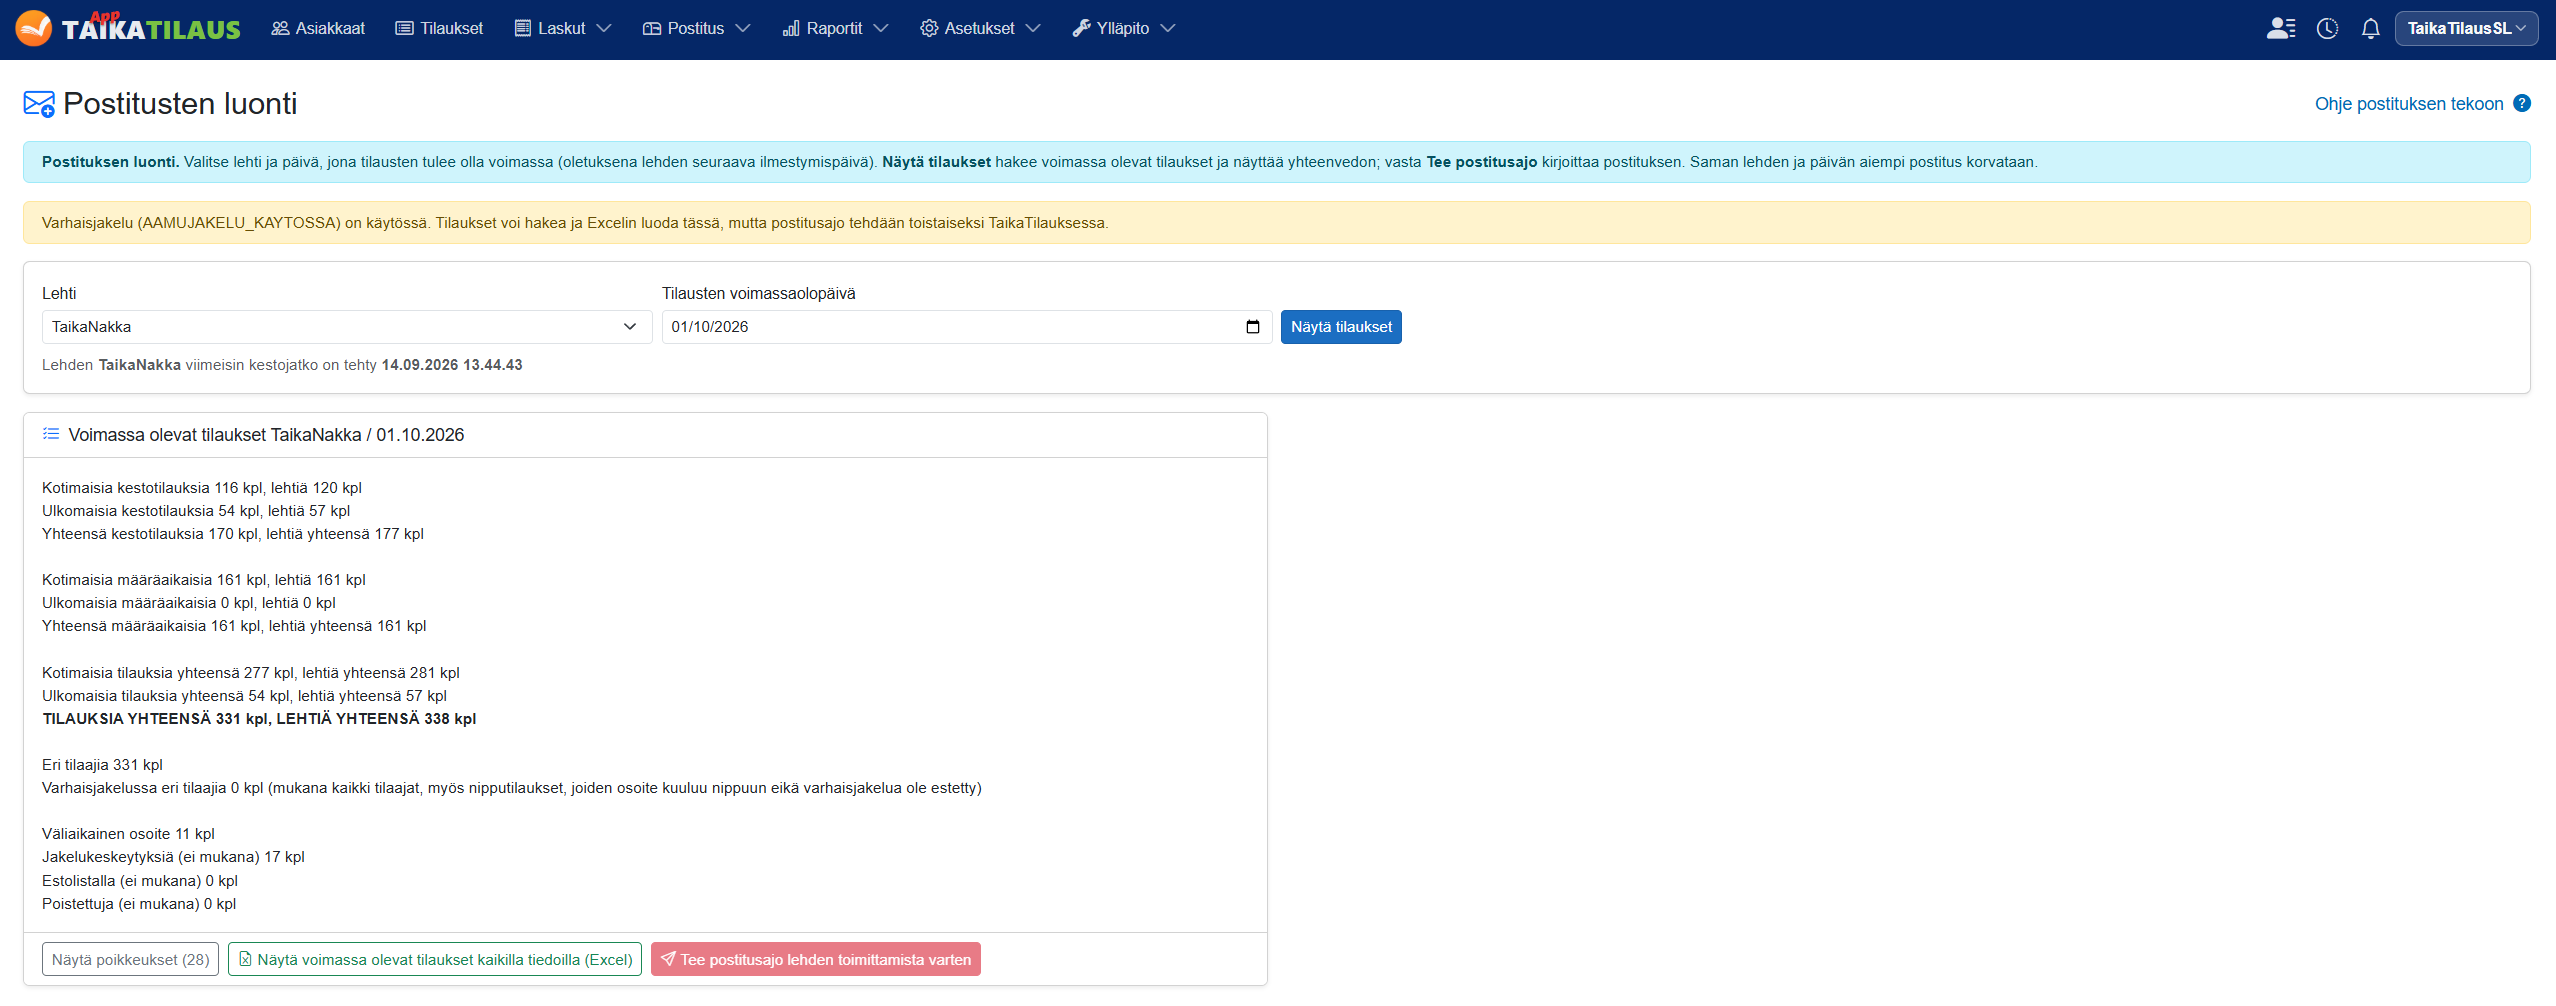The image size is (2556, 1006).
Task: Open the customer list icon in top bar
Action: 2281,28
